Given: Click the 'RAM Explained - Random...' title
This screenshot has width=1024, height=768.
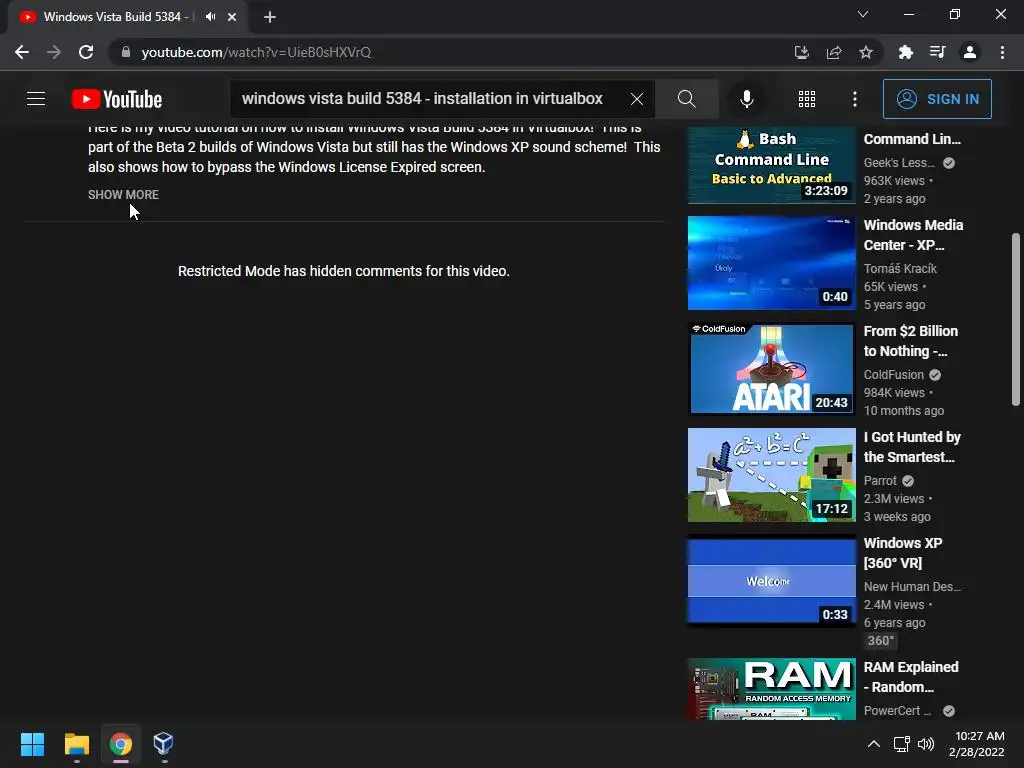Looking at the screenshot, I should click(911, 677).
